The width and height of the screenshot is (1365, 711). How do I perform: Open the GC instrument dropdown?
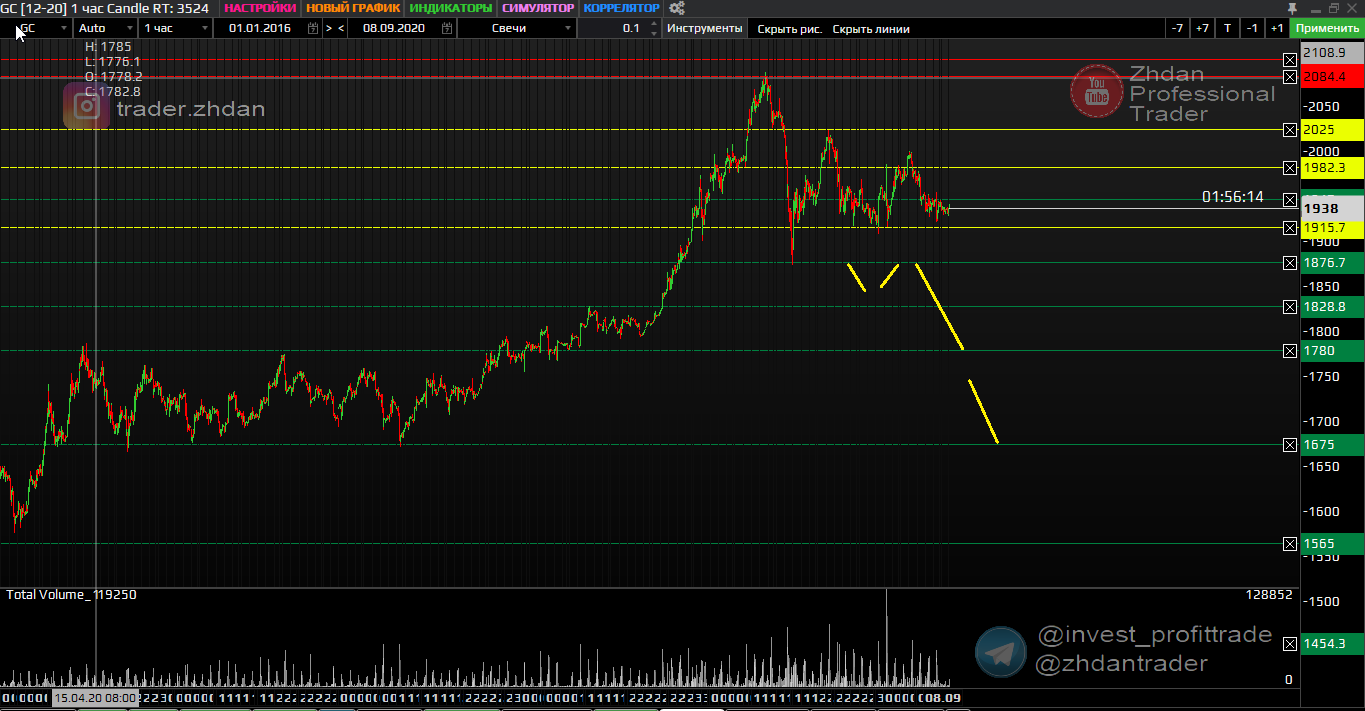click(38, 28)
